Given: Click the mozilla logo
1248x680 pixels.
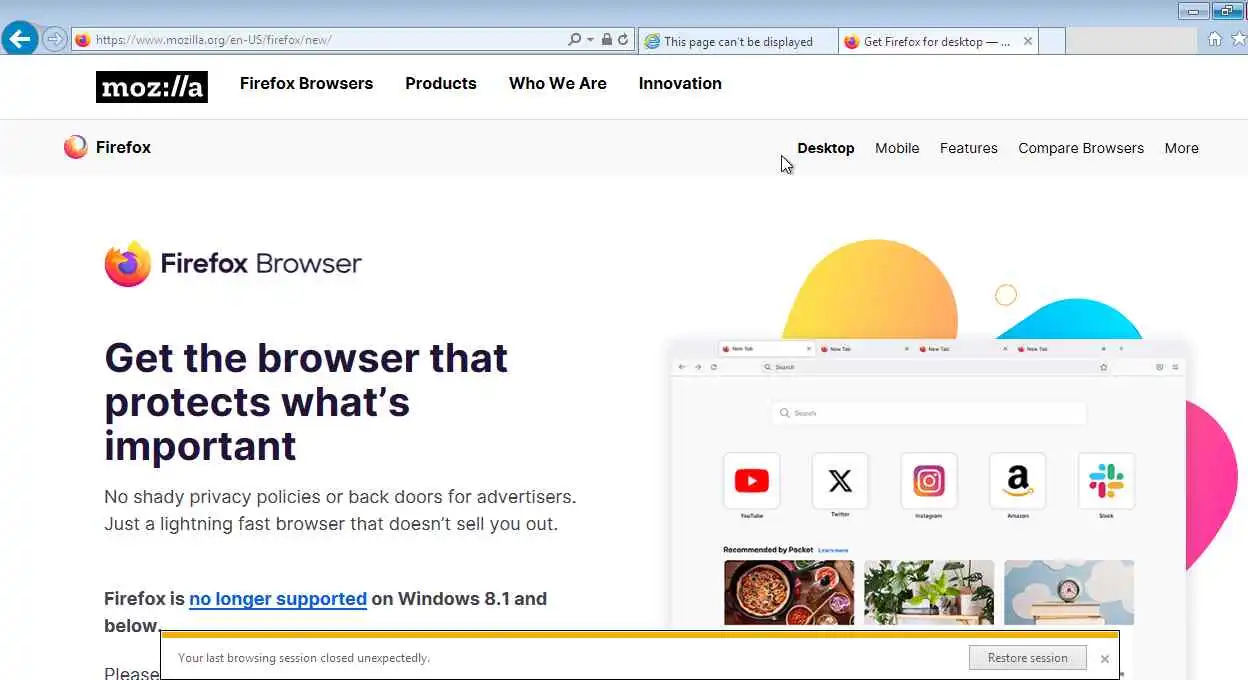Looking at the screenshot, I should [152, 87].
